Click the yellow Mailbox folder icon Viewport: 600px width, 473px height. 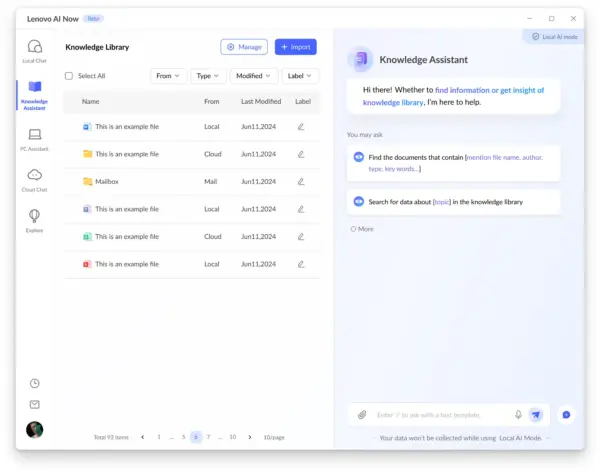[x=88, y=181]
